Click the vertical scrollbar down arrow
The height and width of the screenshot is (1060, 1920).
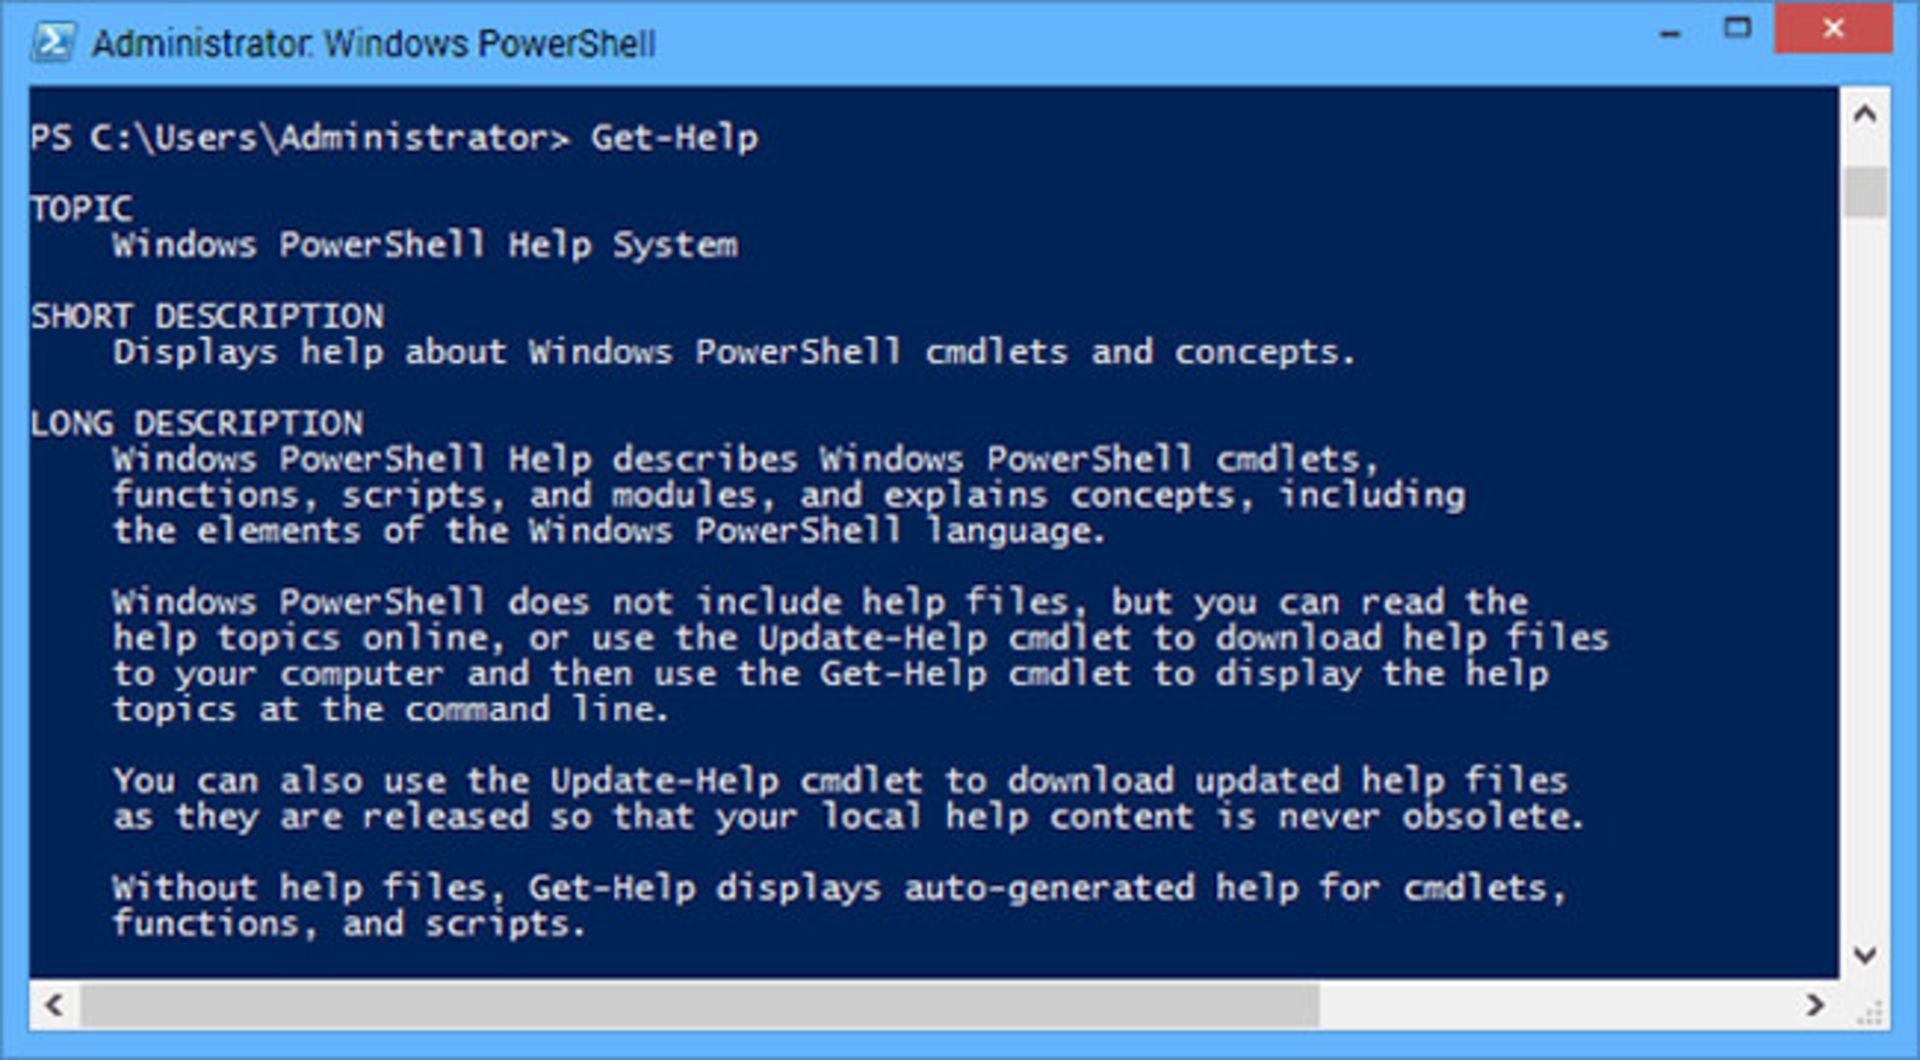[x=1864, y=955]
